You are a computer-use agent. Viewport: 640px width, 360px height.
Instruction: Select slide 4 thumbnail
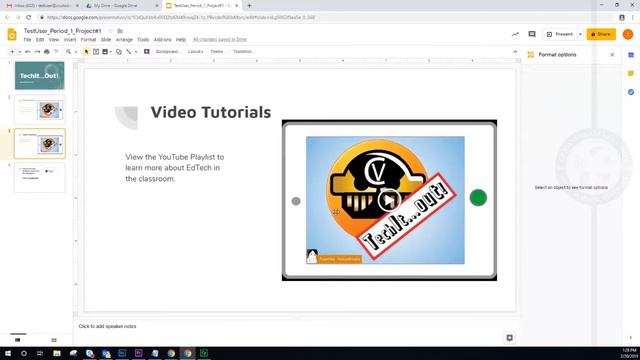pos(40,178)
